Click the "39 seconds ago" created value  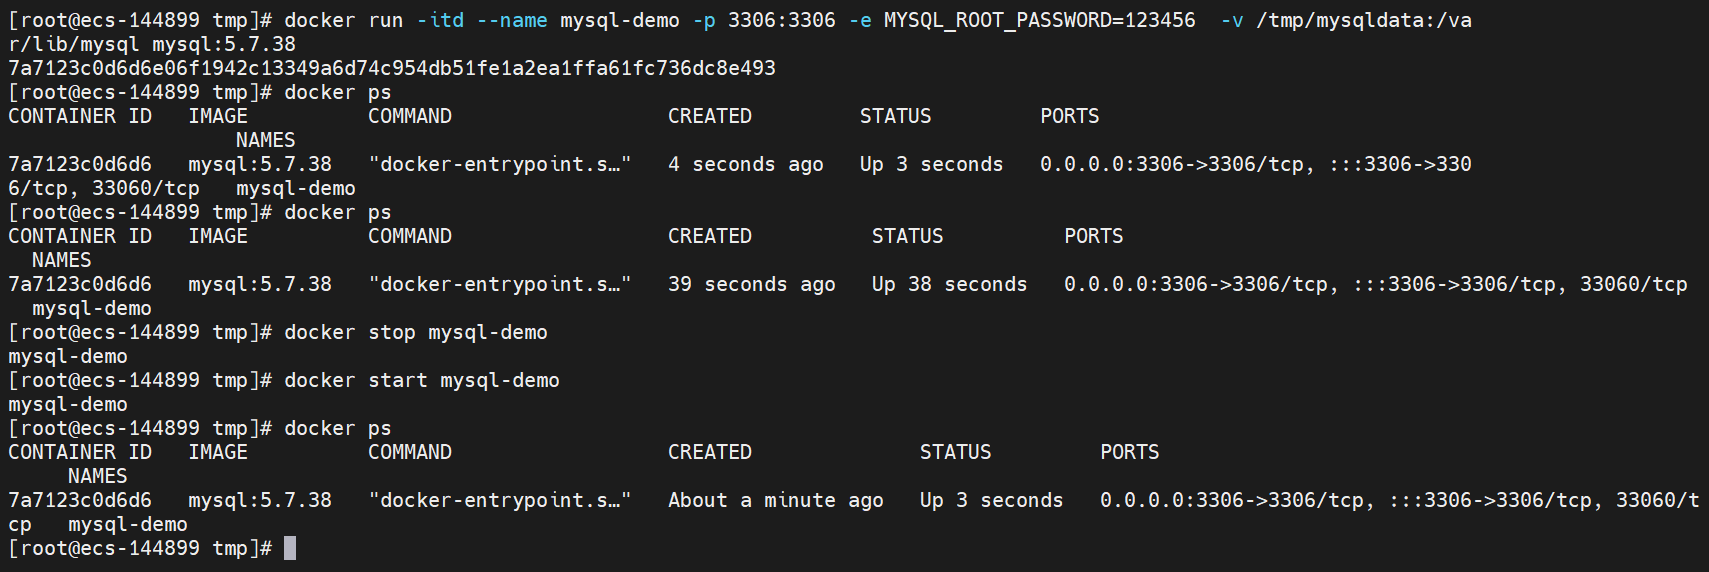[x=752, y=284]
